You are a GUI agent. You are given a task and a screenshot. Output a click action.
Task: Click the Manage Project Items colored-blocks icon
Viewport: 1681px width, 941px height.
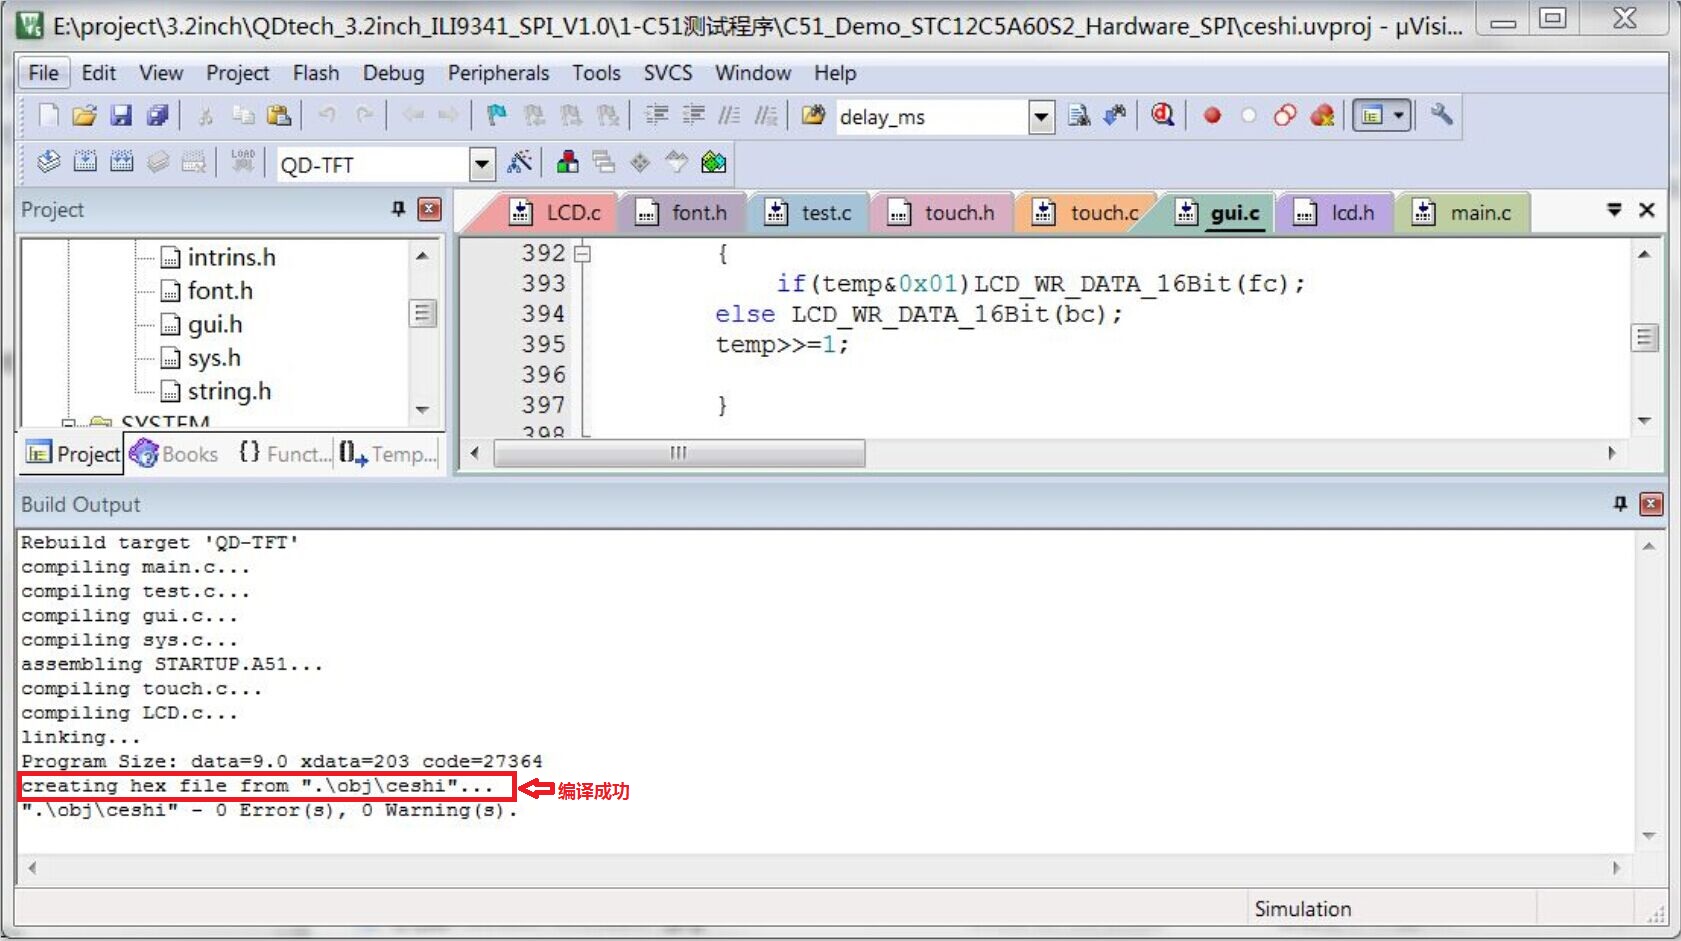tap(567, 163)
